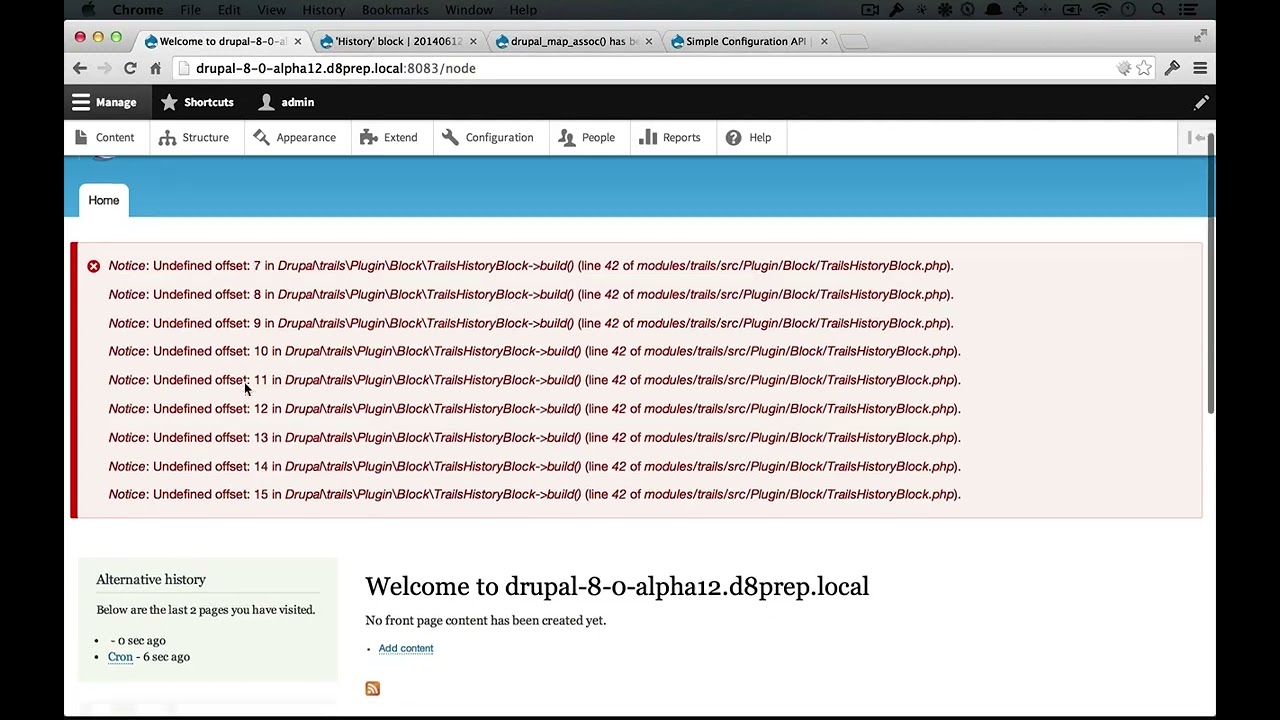Click the Welcome to drupal-8-0-alpha12 heading
Image resolution: width=1280 pixels, height=720 pixels.
tap(617, 586)
